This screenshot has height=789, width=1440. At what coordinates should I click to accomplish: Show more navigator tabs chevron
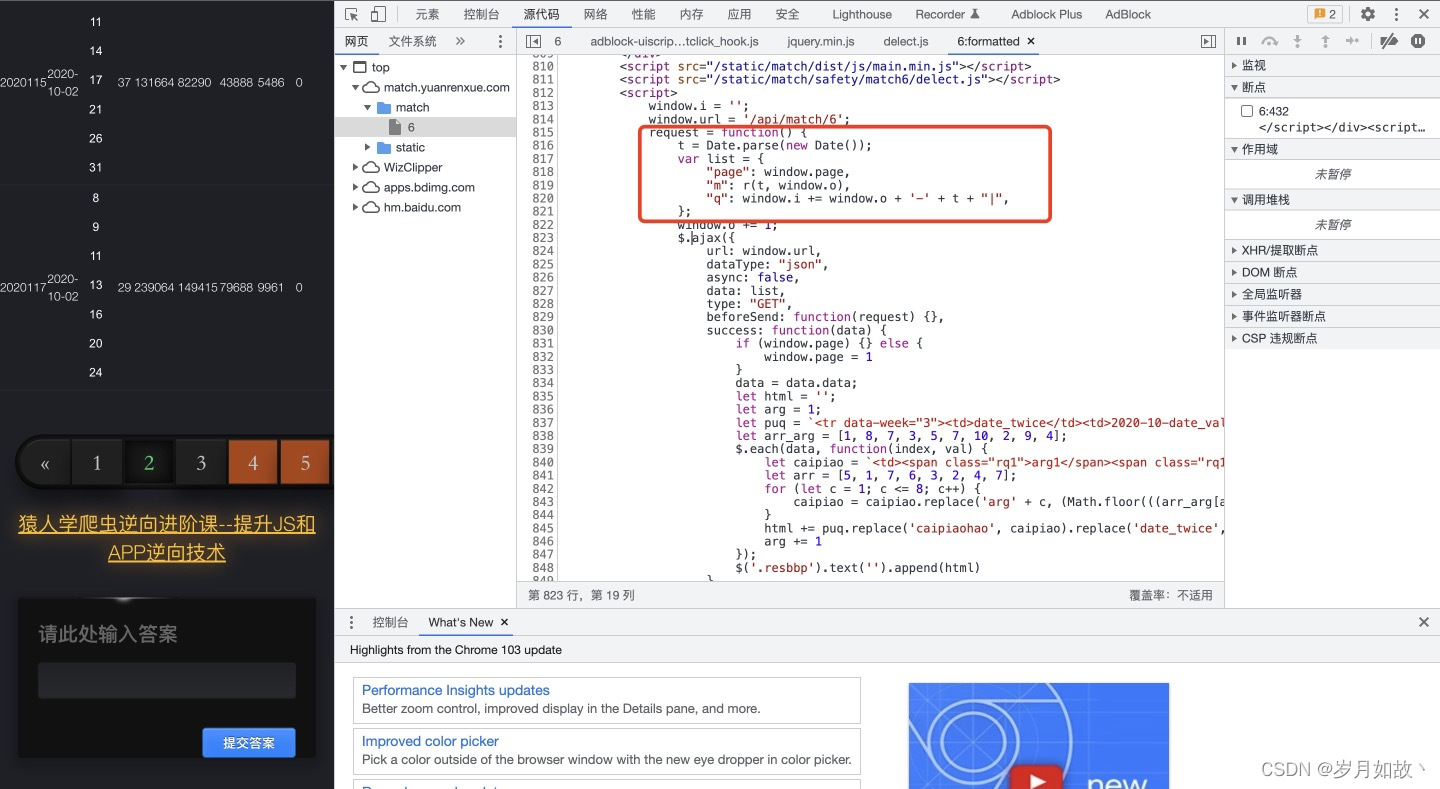[x=460, y=41]
